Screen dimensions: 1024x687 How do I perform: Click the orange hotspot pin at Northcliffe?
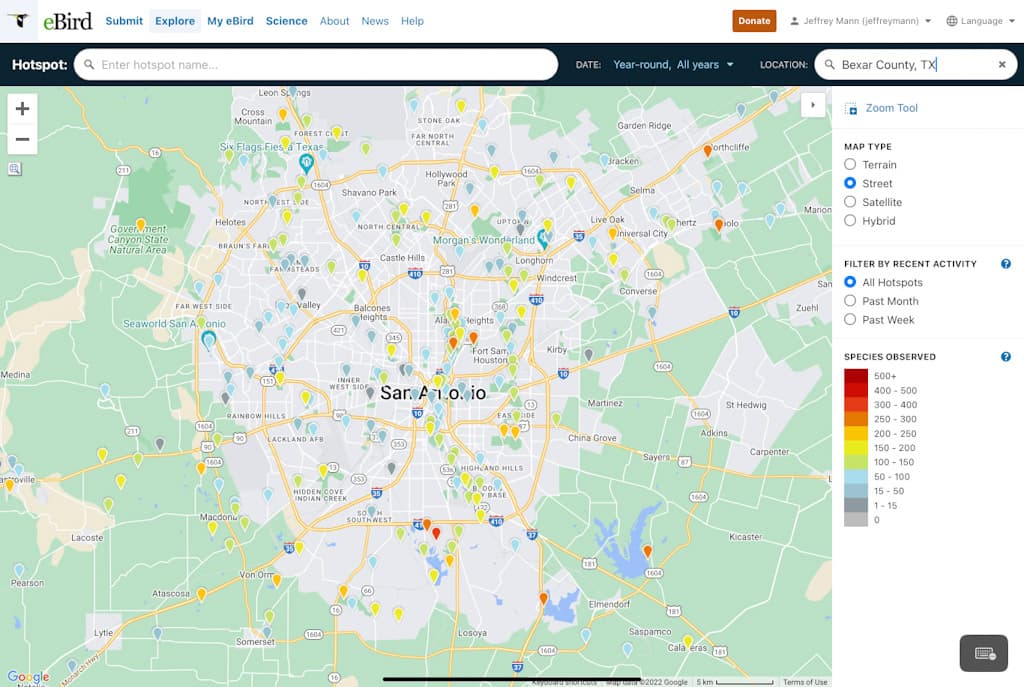click(x=707, y=151)
